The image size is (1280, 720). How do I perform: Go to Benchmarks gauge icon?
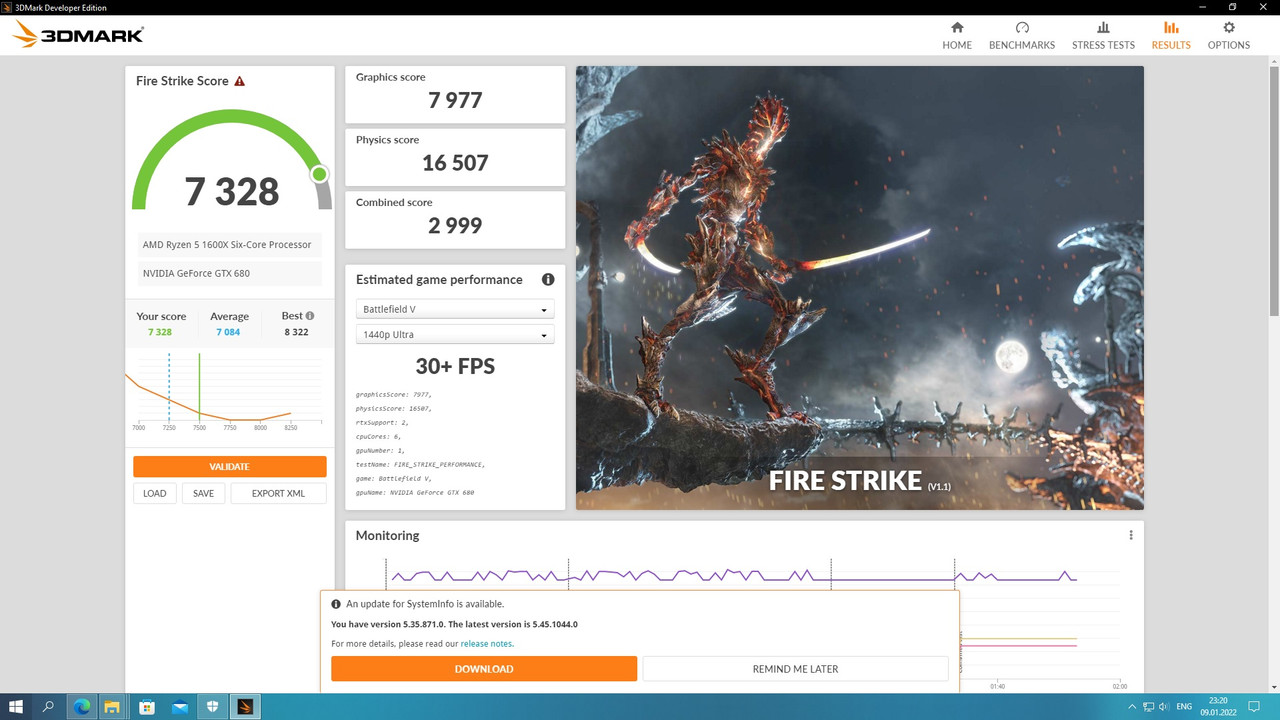1022,28
